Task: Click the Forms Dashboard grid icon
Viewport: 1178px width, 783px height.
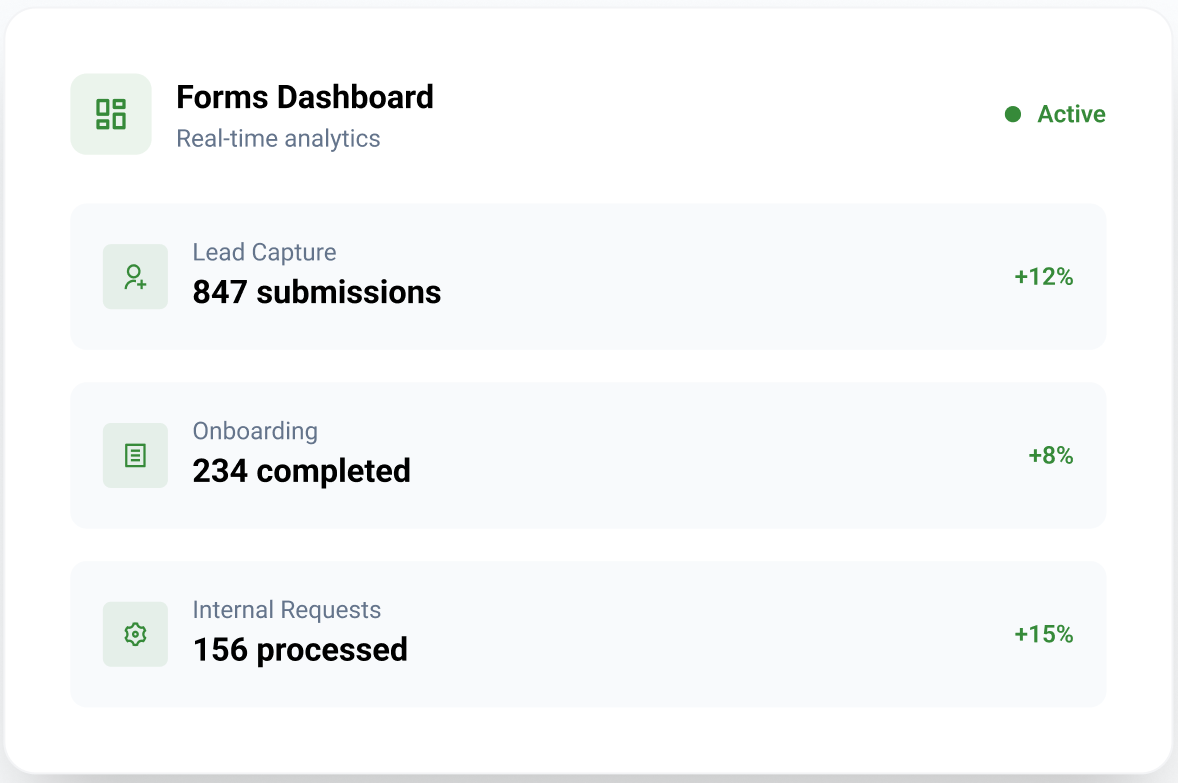Action: coord(111,114)
